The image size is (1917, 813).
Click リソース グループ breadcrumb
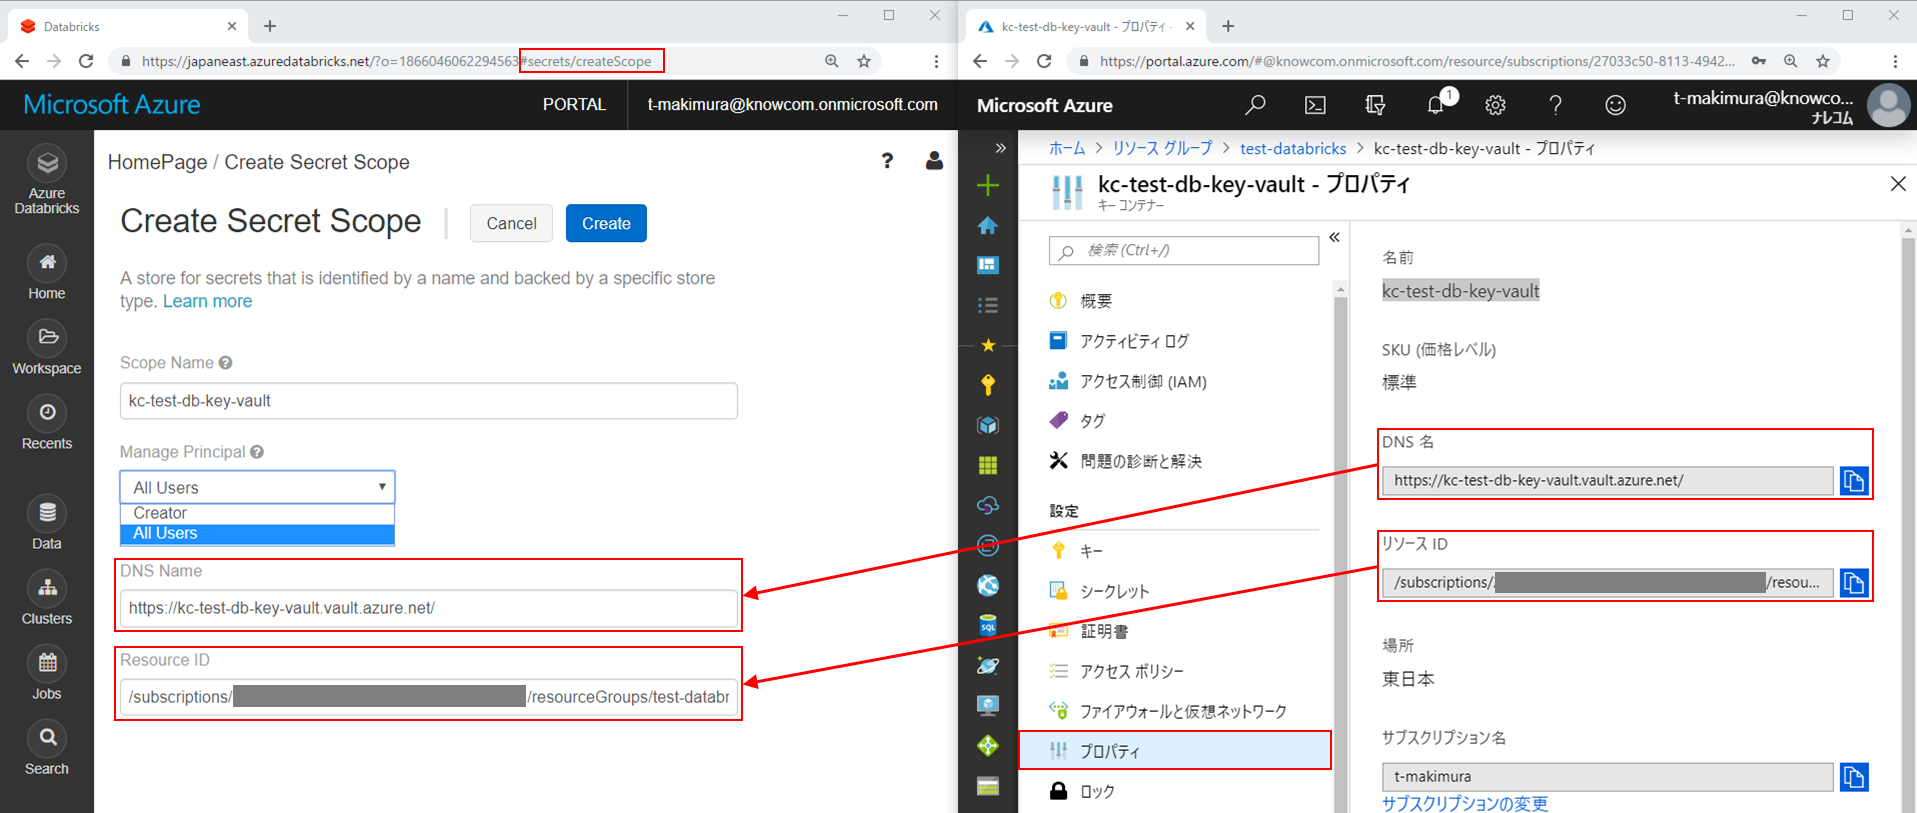[1162, 148]
